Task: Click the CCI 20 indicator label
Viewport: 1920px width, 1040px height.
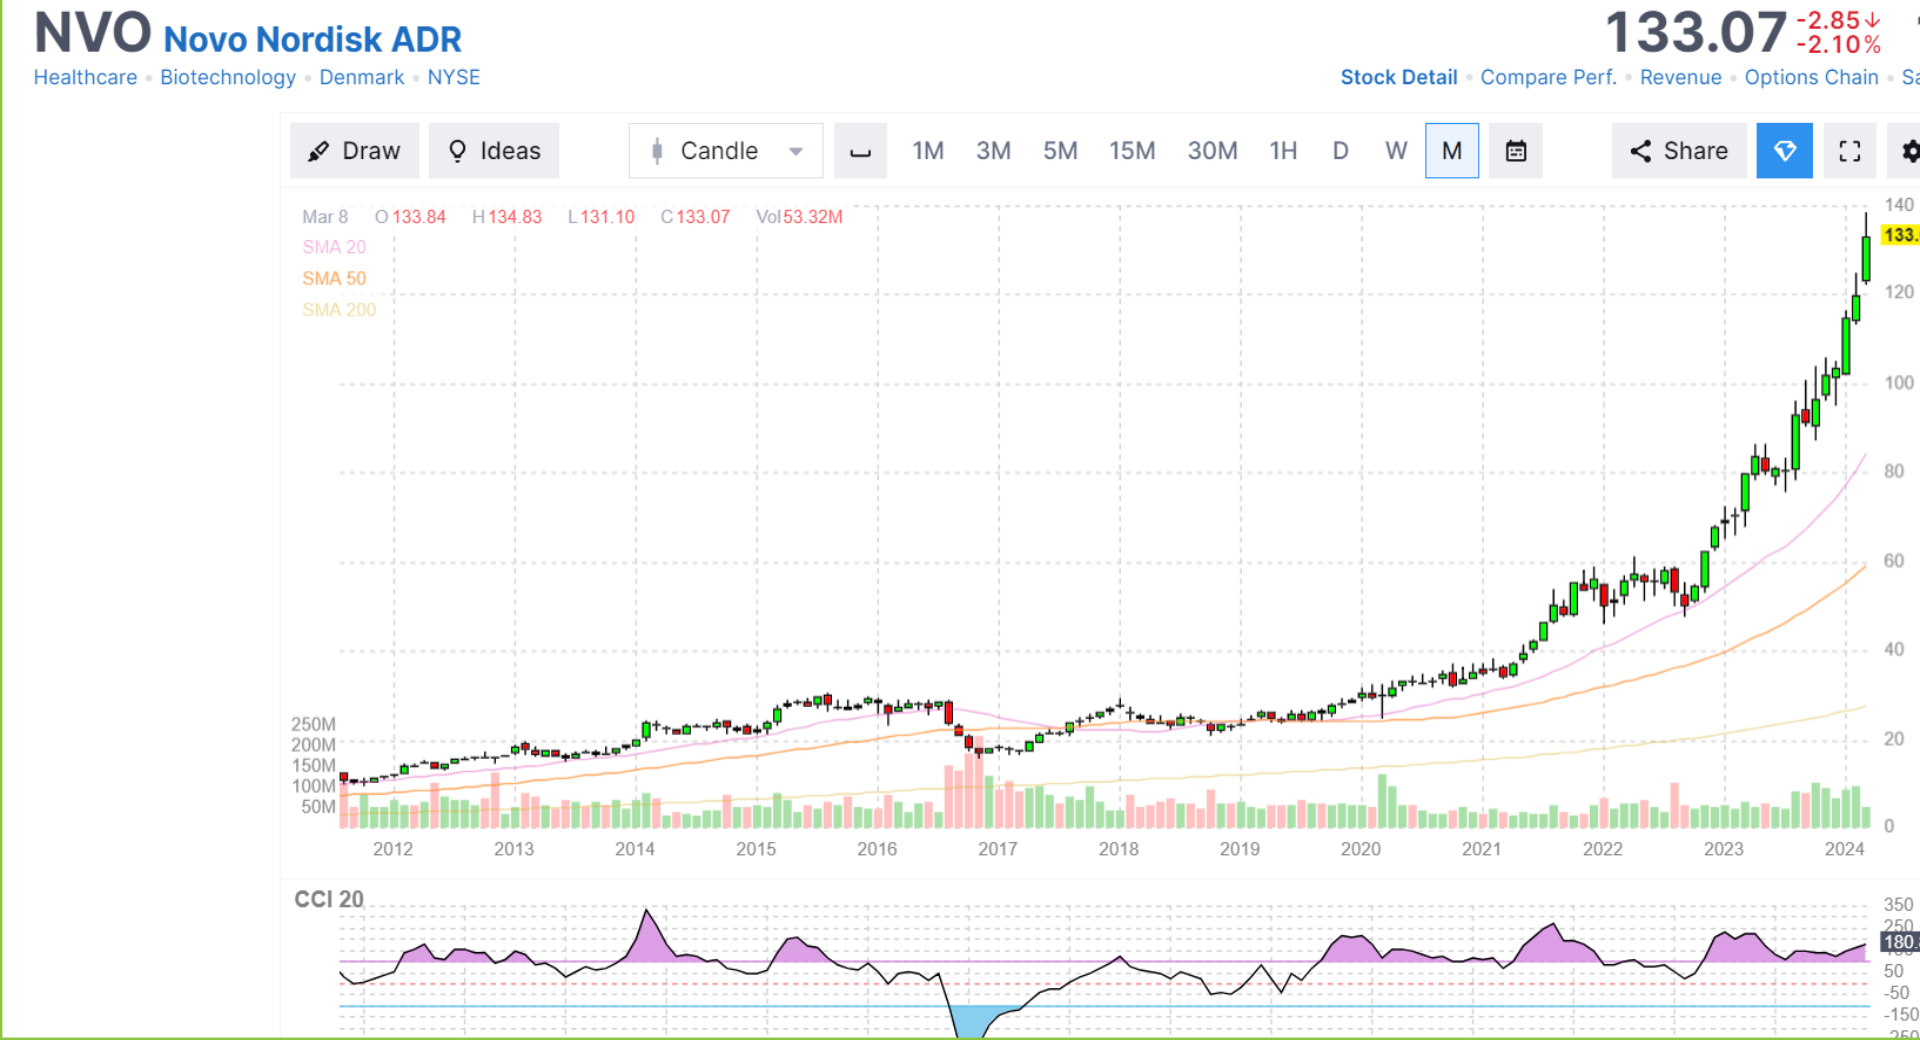Action: coord(329,899)
